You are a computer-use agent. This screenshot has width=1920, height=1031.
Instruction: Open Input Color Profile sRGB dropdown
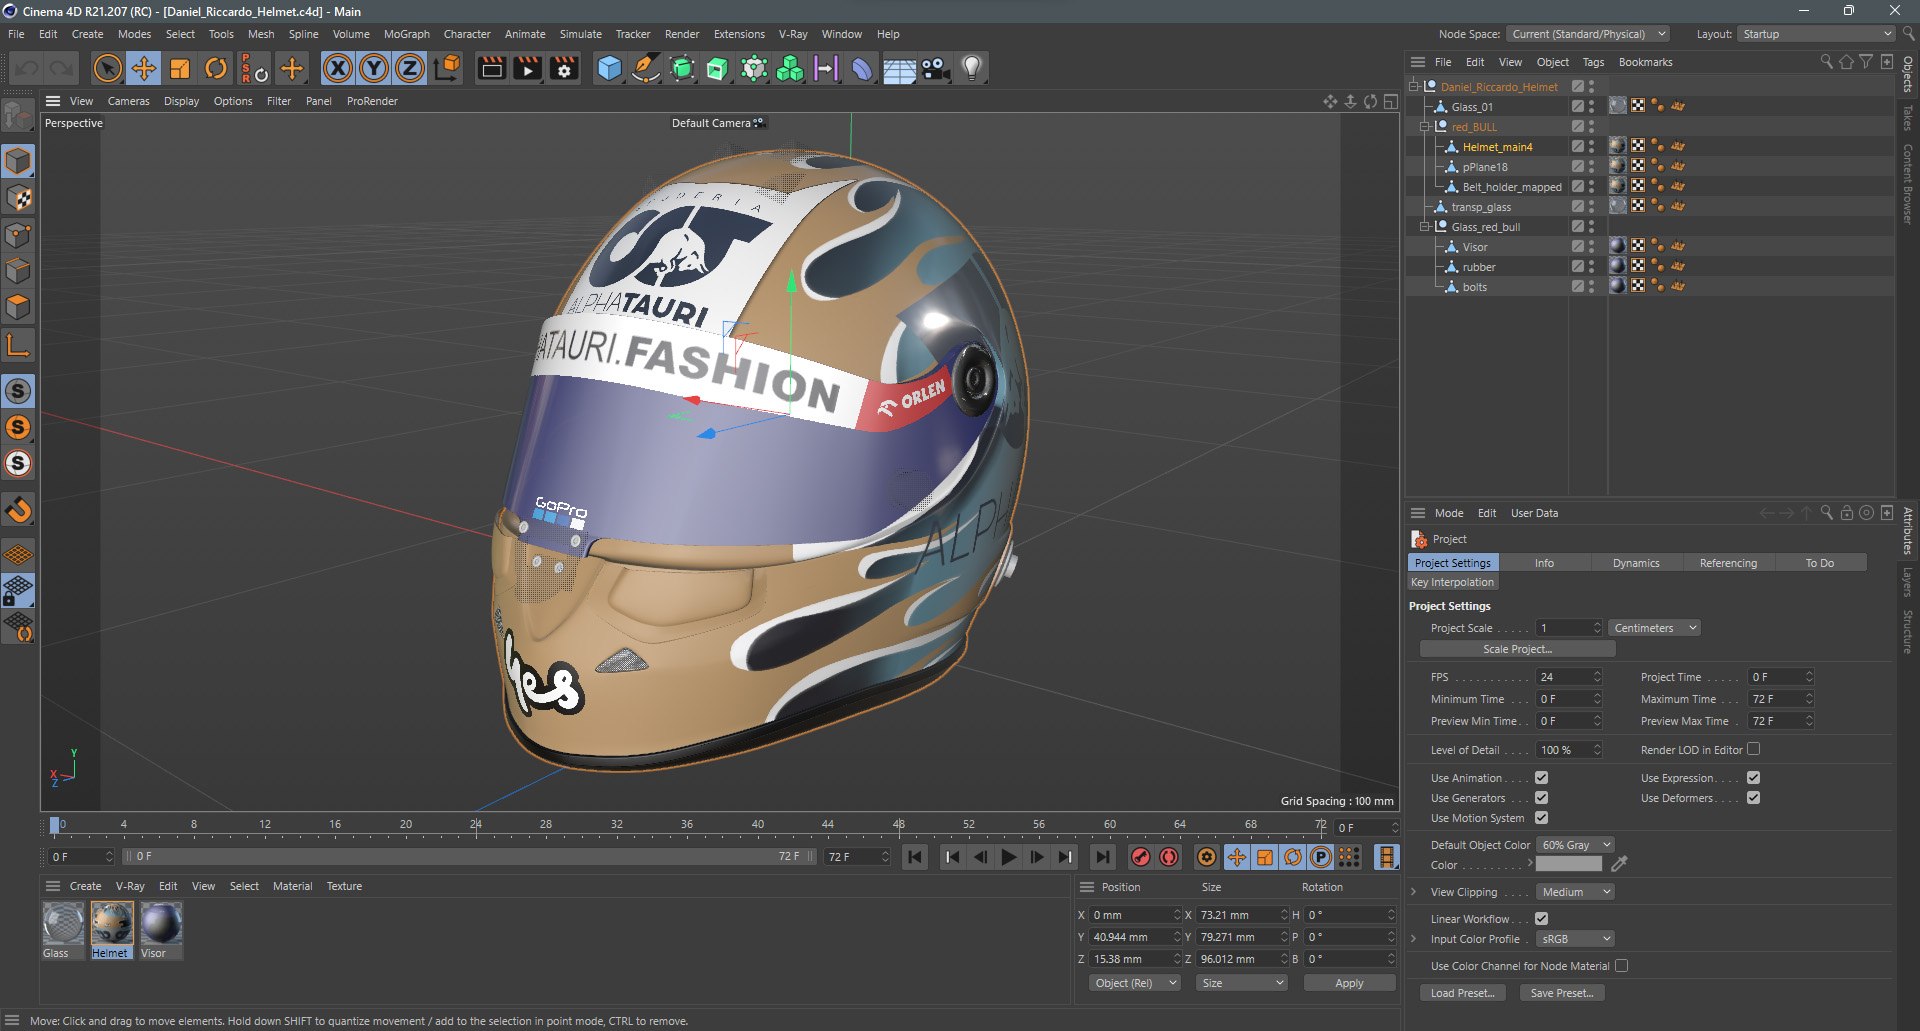(1575, 939)
